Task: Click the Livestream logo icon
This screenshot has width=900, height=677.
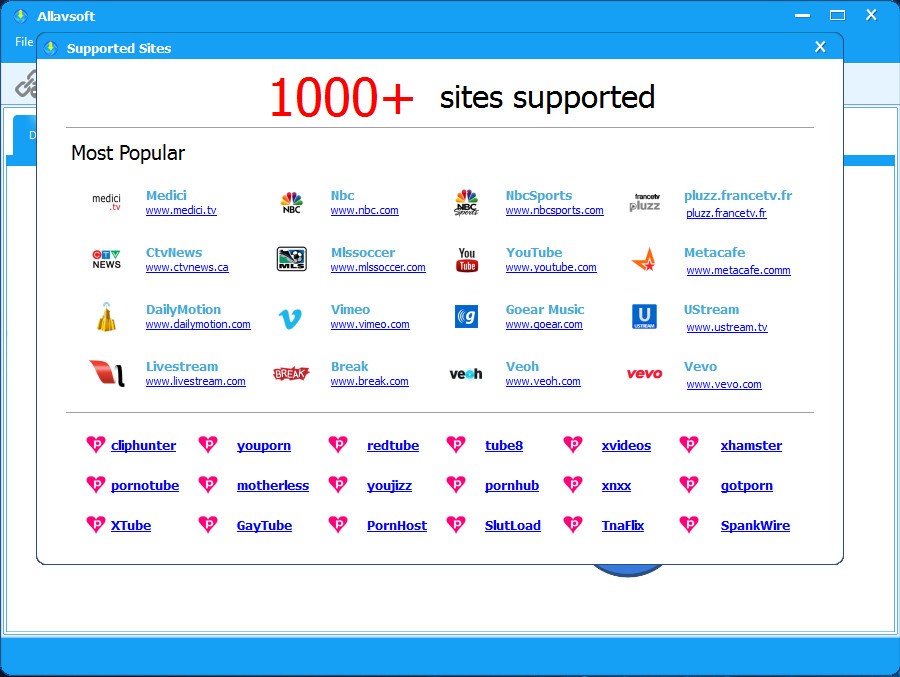Action: 107,373
